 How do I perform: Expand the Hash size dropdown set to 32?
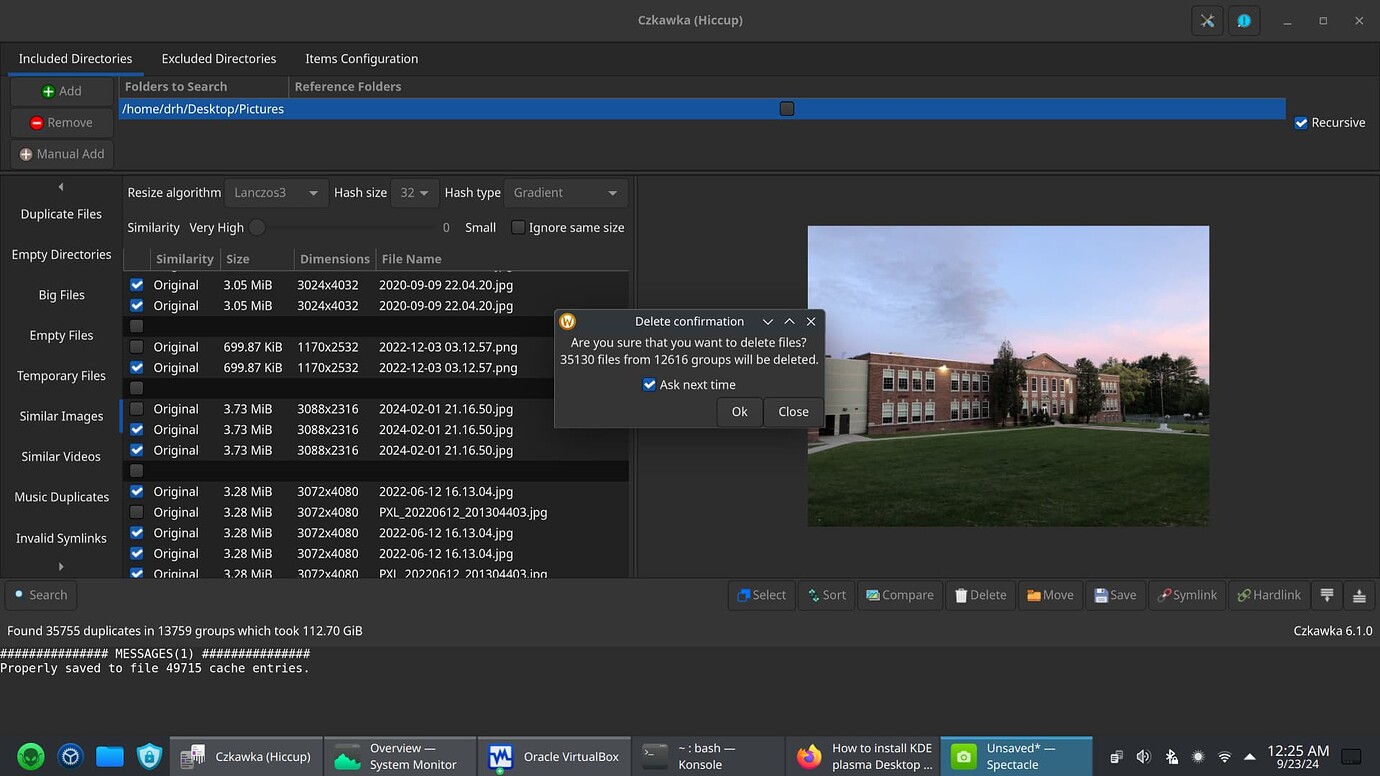point(413,192)
